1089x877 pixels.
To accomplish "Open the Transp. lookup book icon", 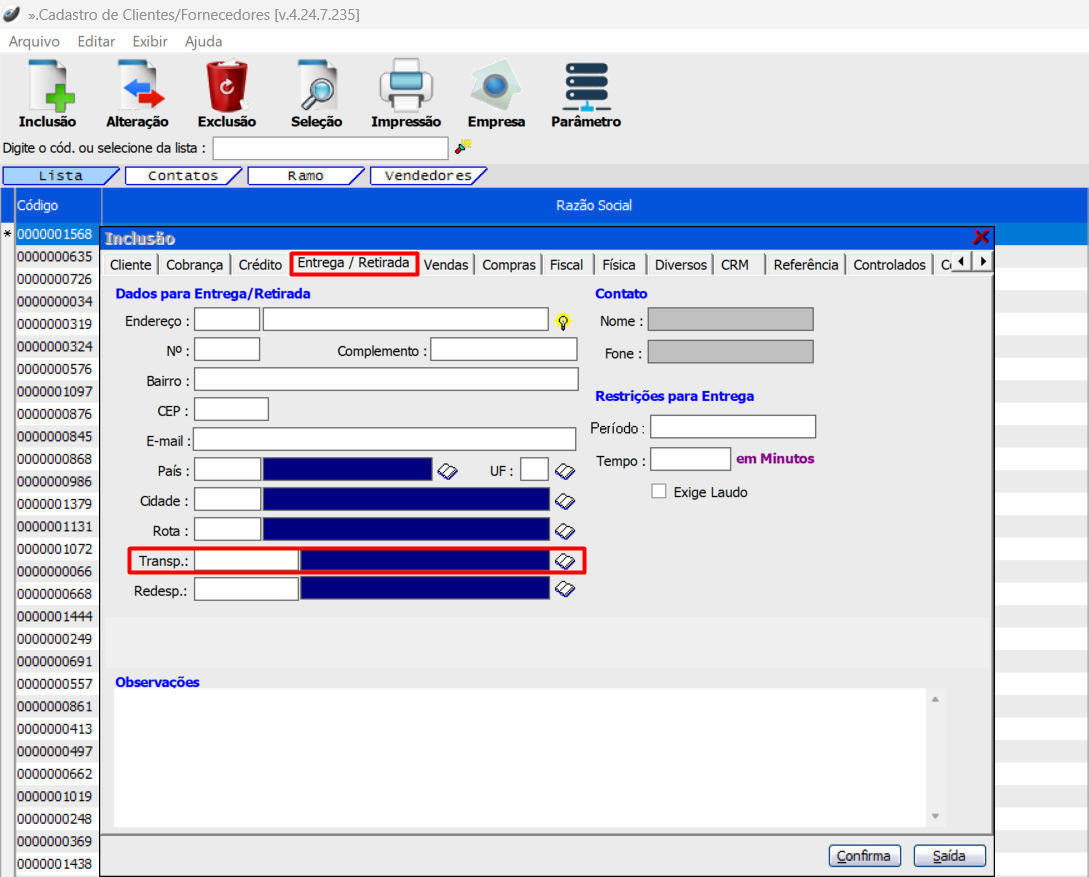I will [x=566, y=561].
